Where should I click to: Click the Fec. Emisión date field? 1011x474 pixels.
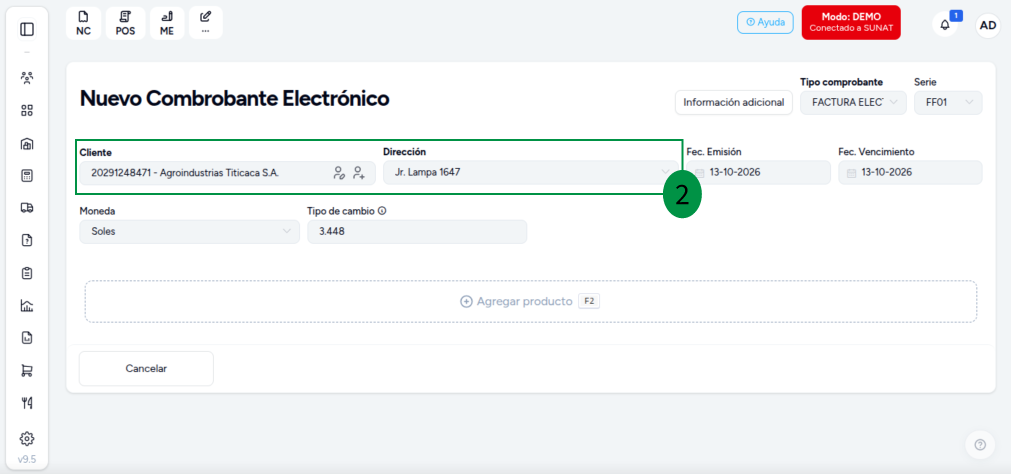[759, 173]
